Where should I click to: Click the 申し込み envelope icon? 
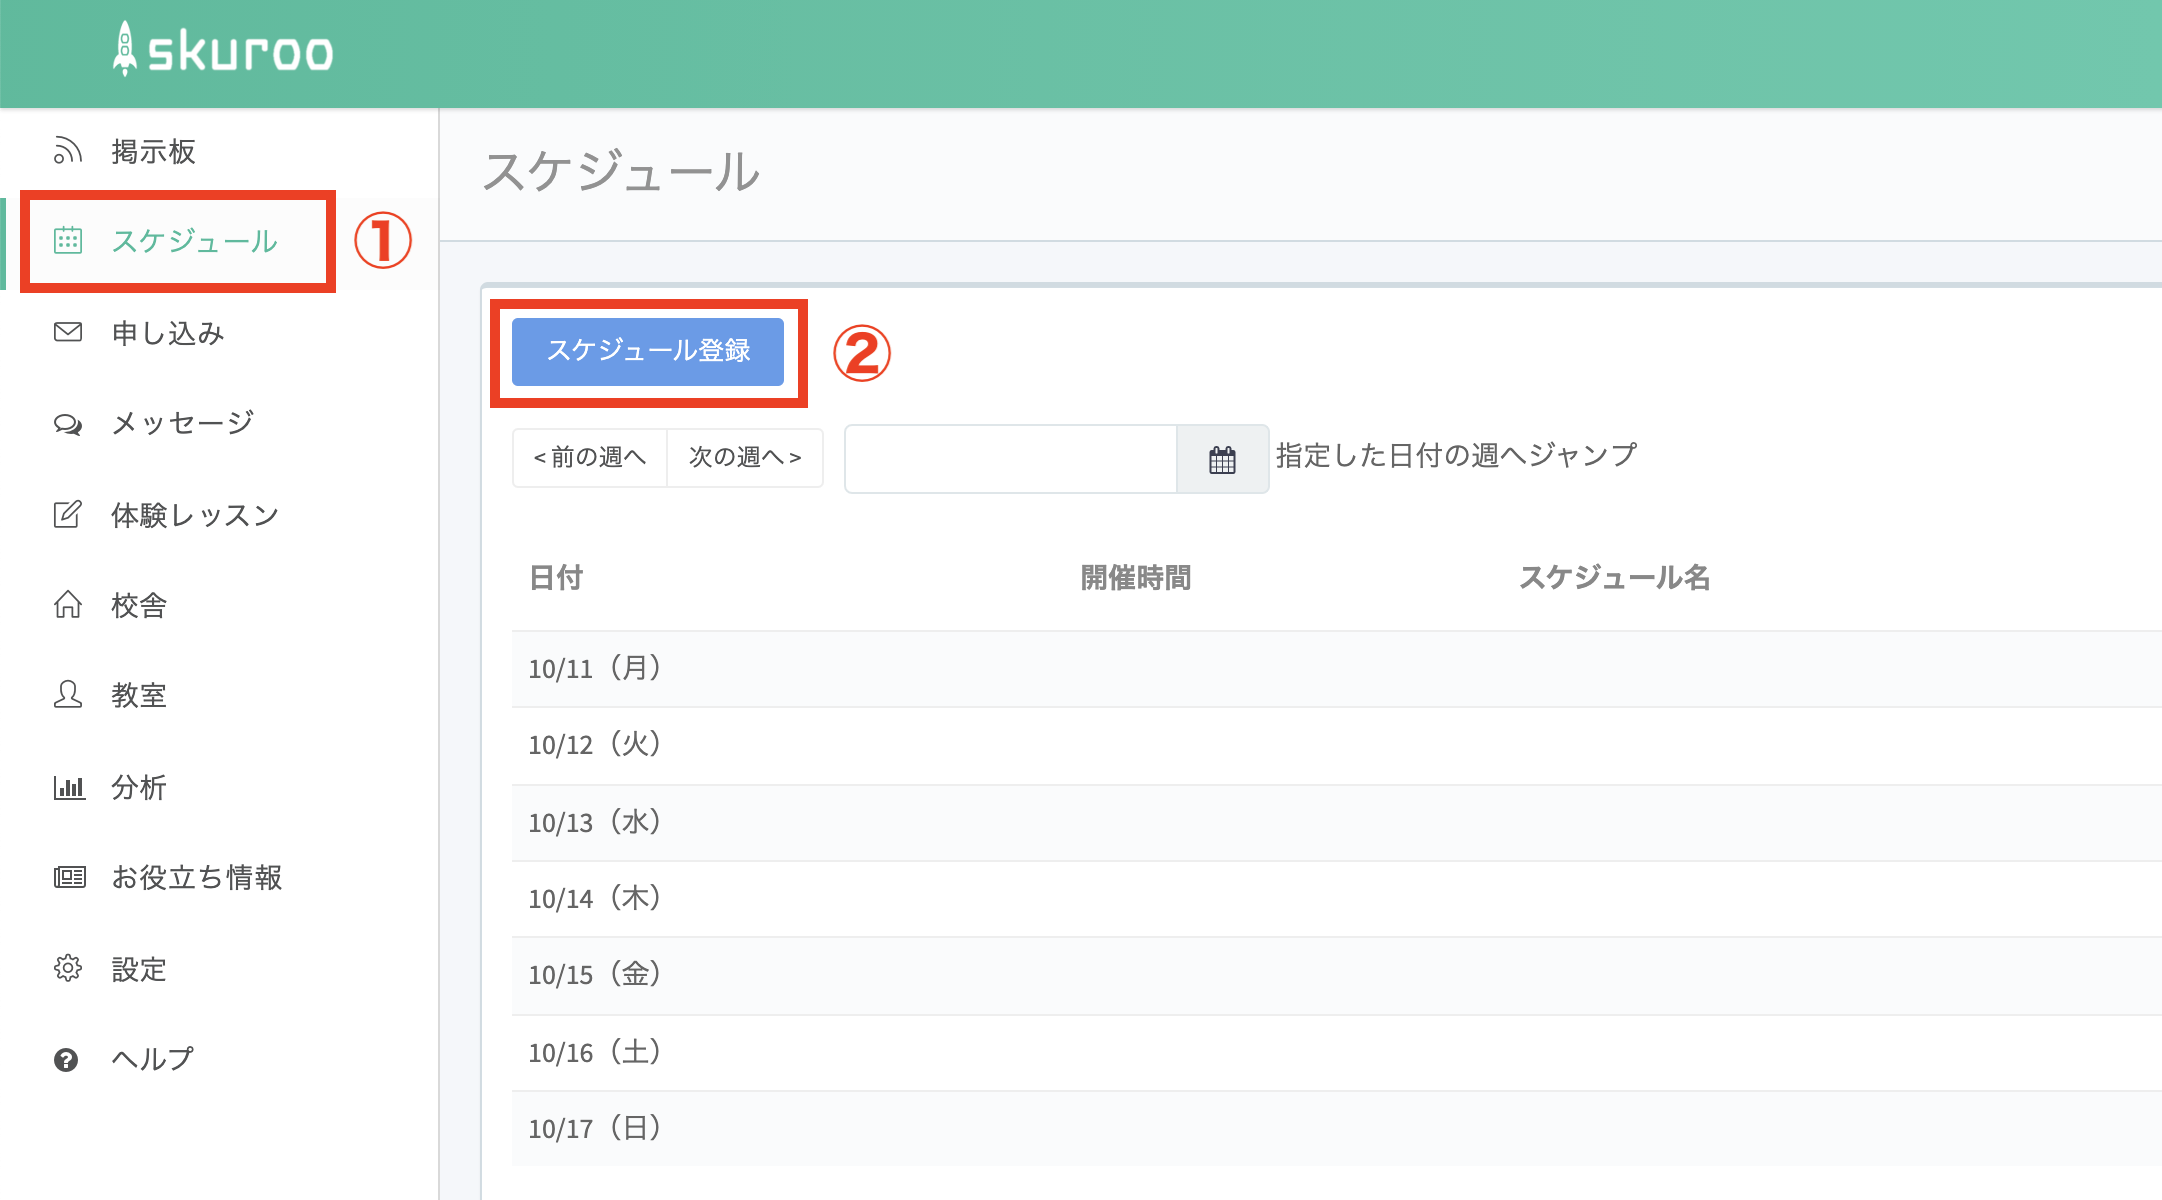point(67,332)
